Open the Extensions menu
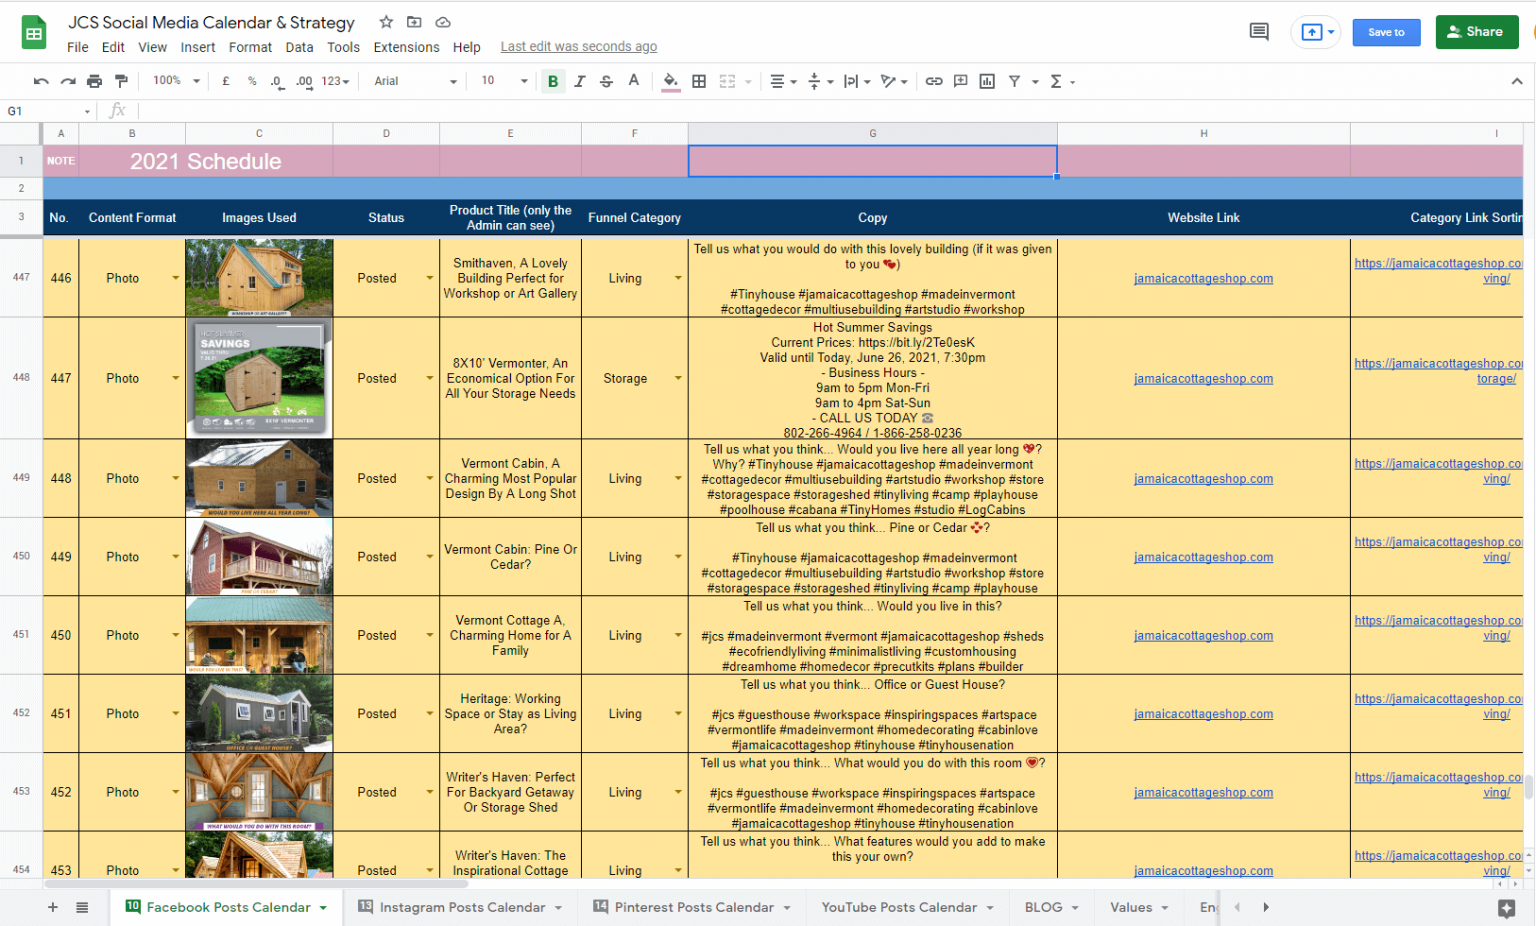Viewport: 1536px width, 926px height. click(x=406, y=47)
